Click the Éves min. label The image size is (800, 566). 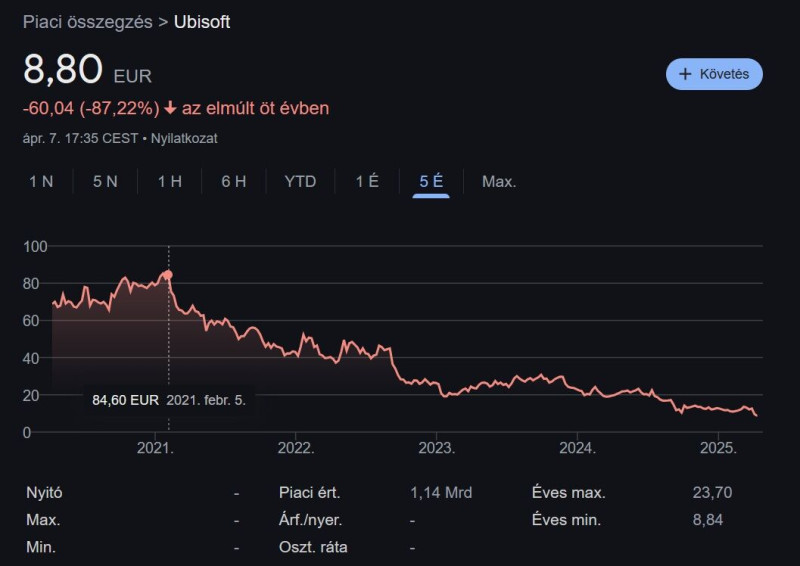(566, 520)
